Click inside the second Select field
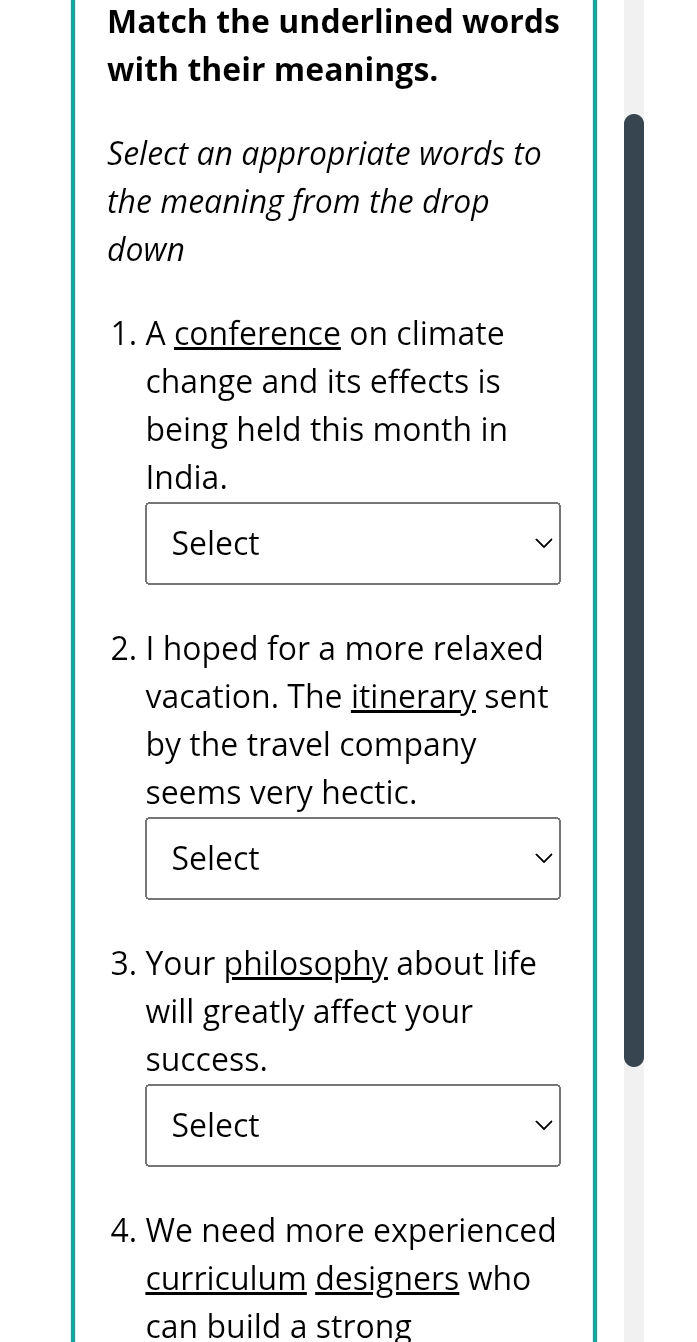The height and width of the screenshot is (1342, 697). click(x=300, y=858)
